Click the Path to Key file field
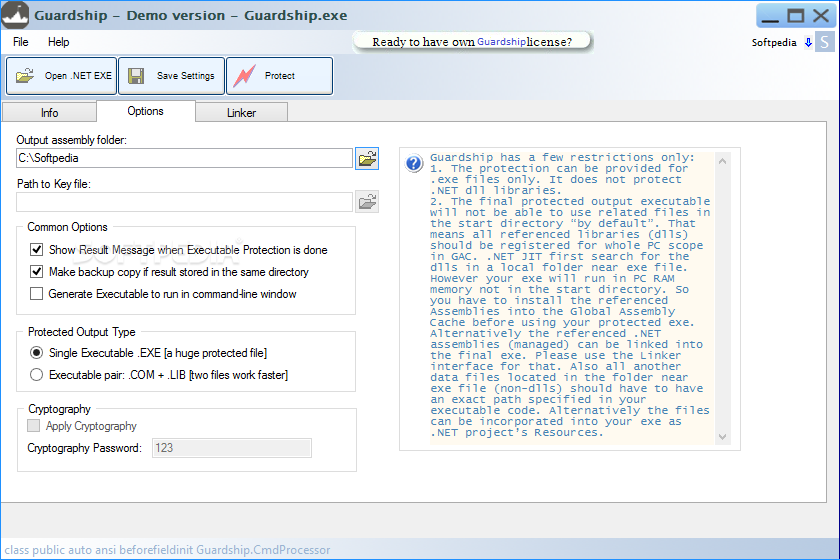The image size is (840, 560). tap(184, 202)
